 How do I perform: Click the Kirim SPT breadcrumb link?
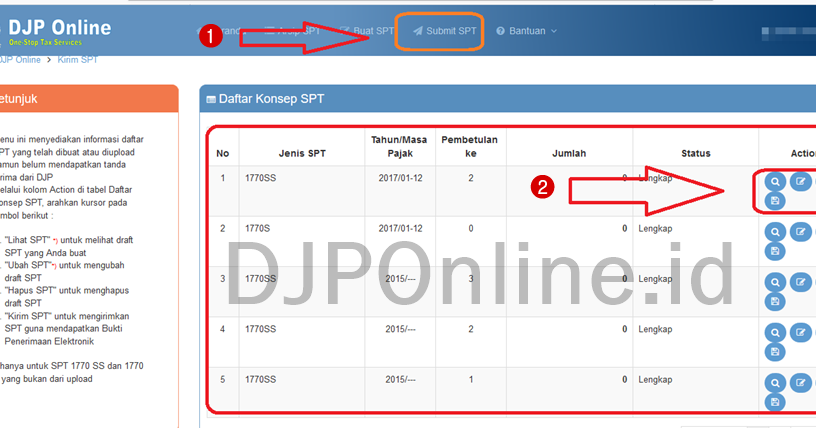tap(78, 60)
